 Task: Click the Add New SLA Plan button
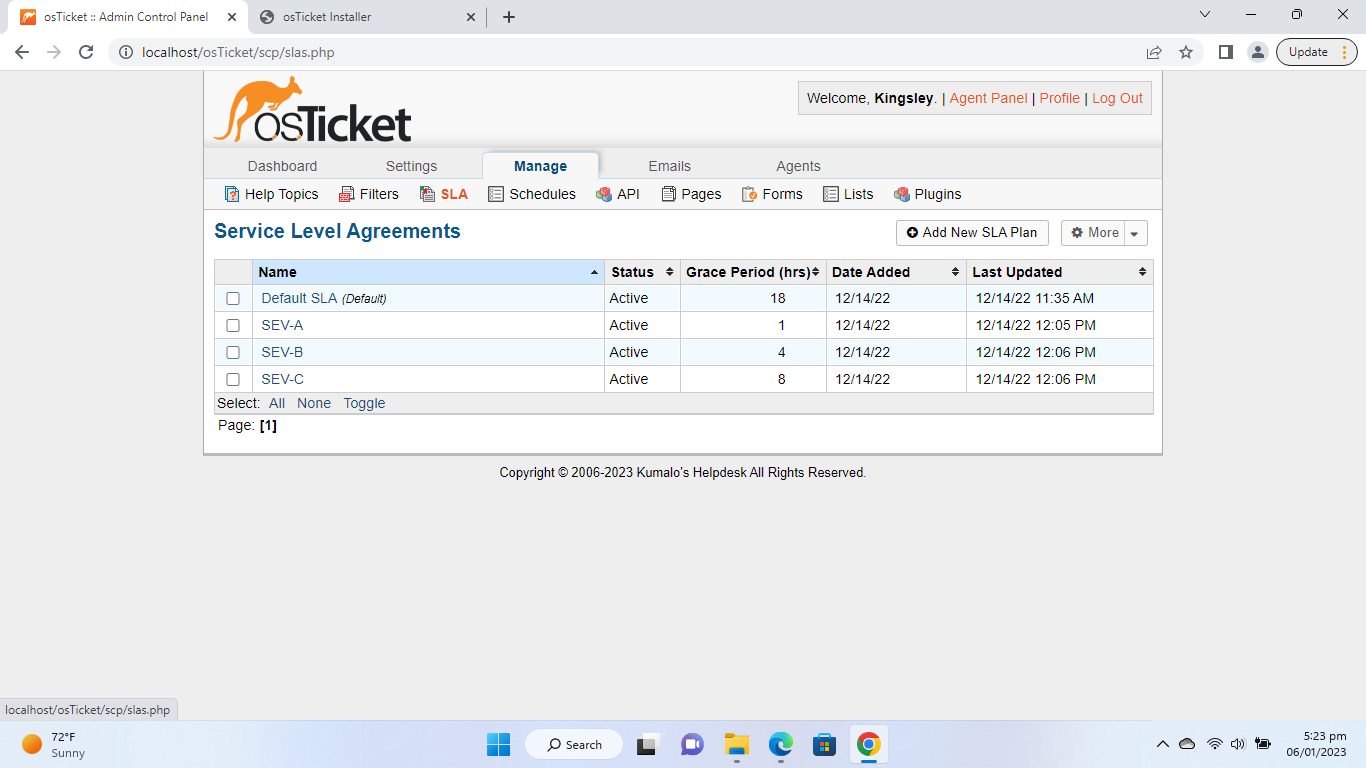pos(972,232)
